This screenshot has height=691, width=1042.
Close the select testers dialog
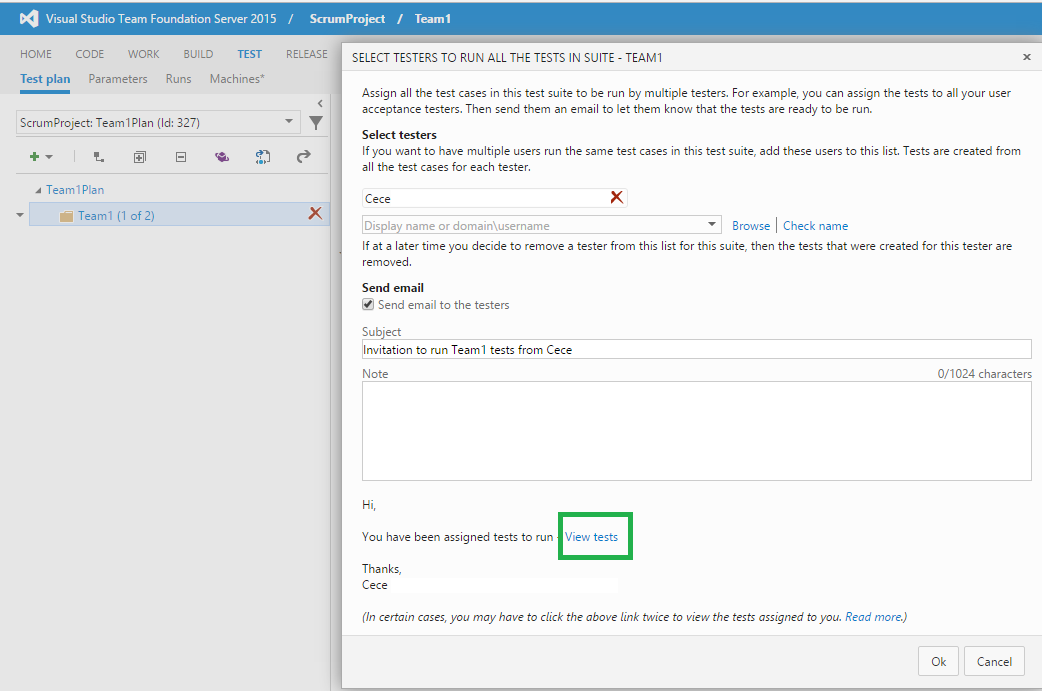tap(1027, 57)
